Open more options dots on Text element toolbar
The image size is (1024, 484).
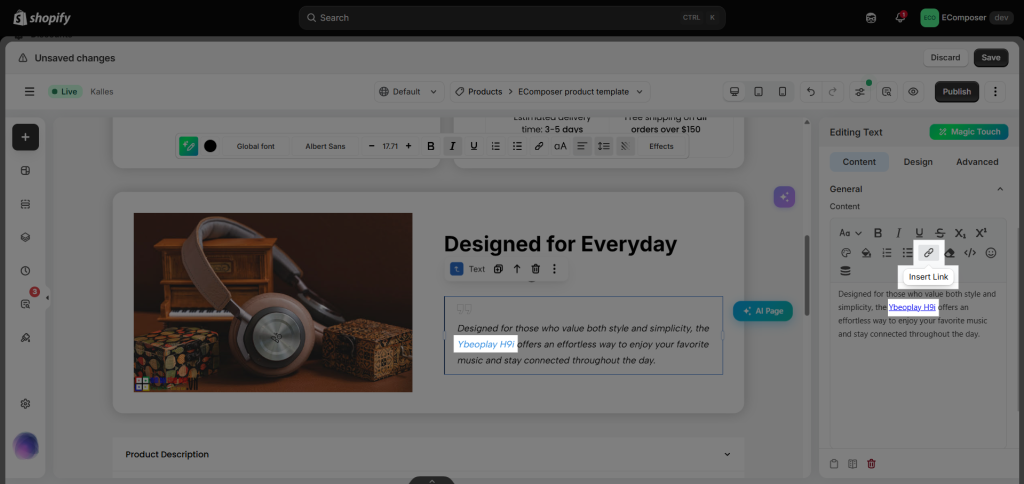click(554, 268)
